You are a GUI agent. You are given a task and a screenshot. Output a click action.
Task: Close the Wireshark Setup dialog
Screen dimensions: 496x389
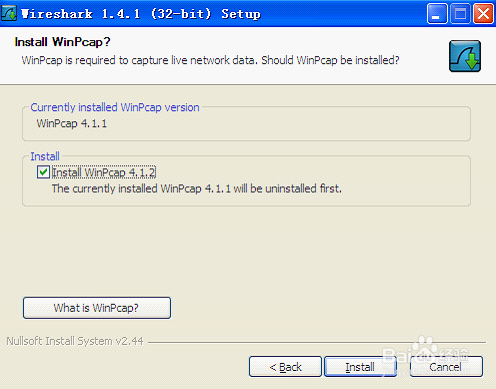pyautogui.click(x=483, y=14)
